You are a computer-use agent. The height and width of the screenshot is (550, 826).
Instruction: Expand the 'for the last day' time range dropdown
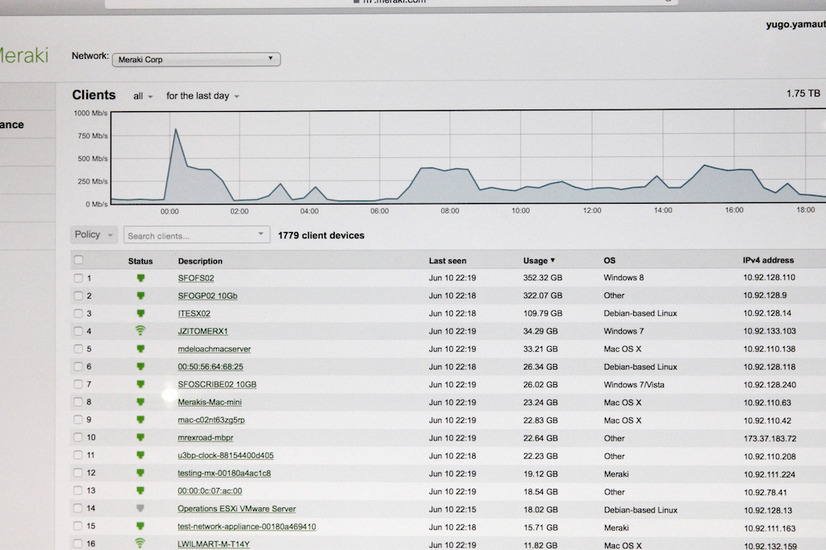tap(203, 97)
